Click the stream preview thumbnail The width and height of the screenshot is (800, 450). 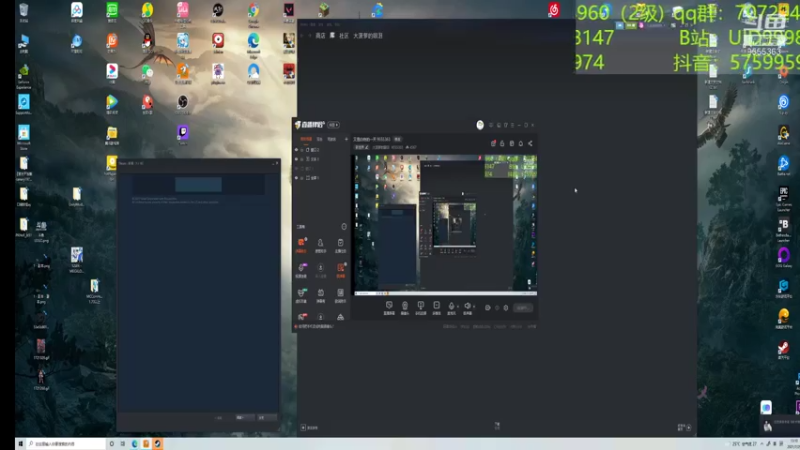coord(445,225)
